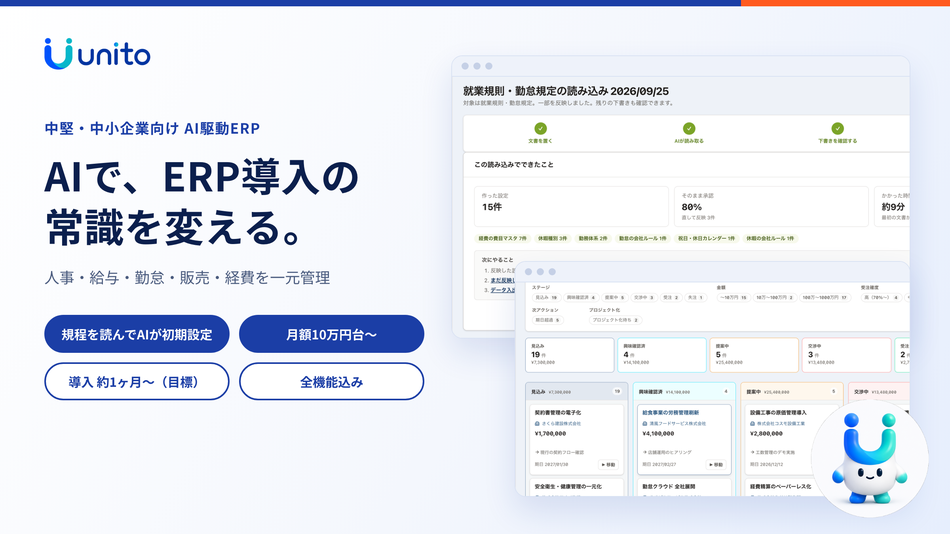The image size is (950, 534).
Task: Click the 作った設定 15件 stat card
Action: click(x=571, y=207)
